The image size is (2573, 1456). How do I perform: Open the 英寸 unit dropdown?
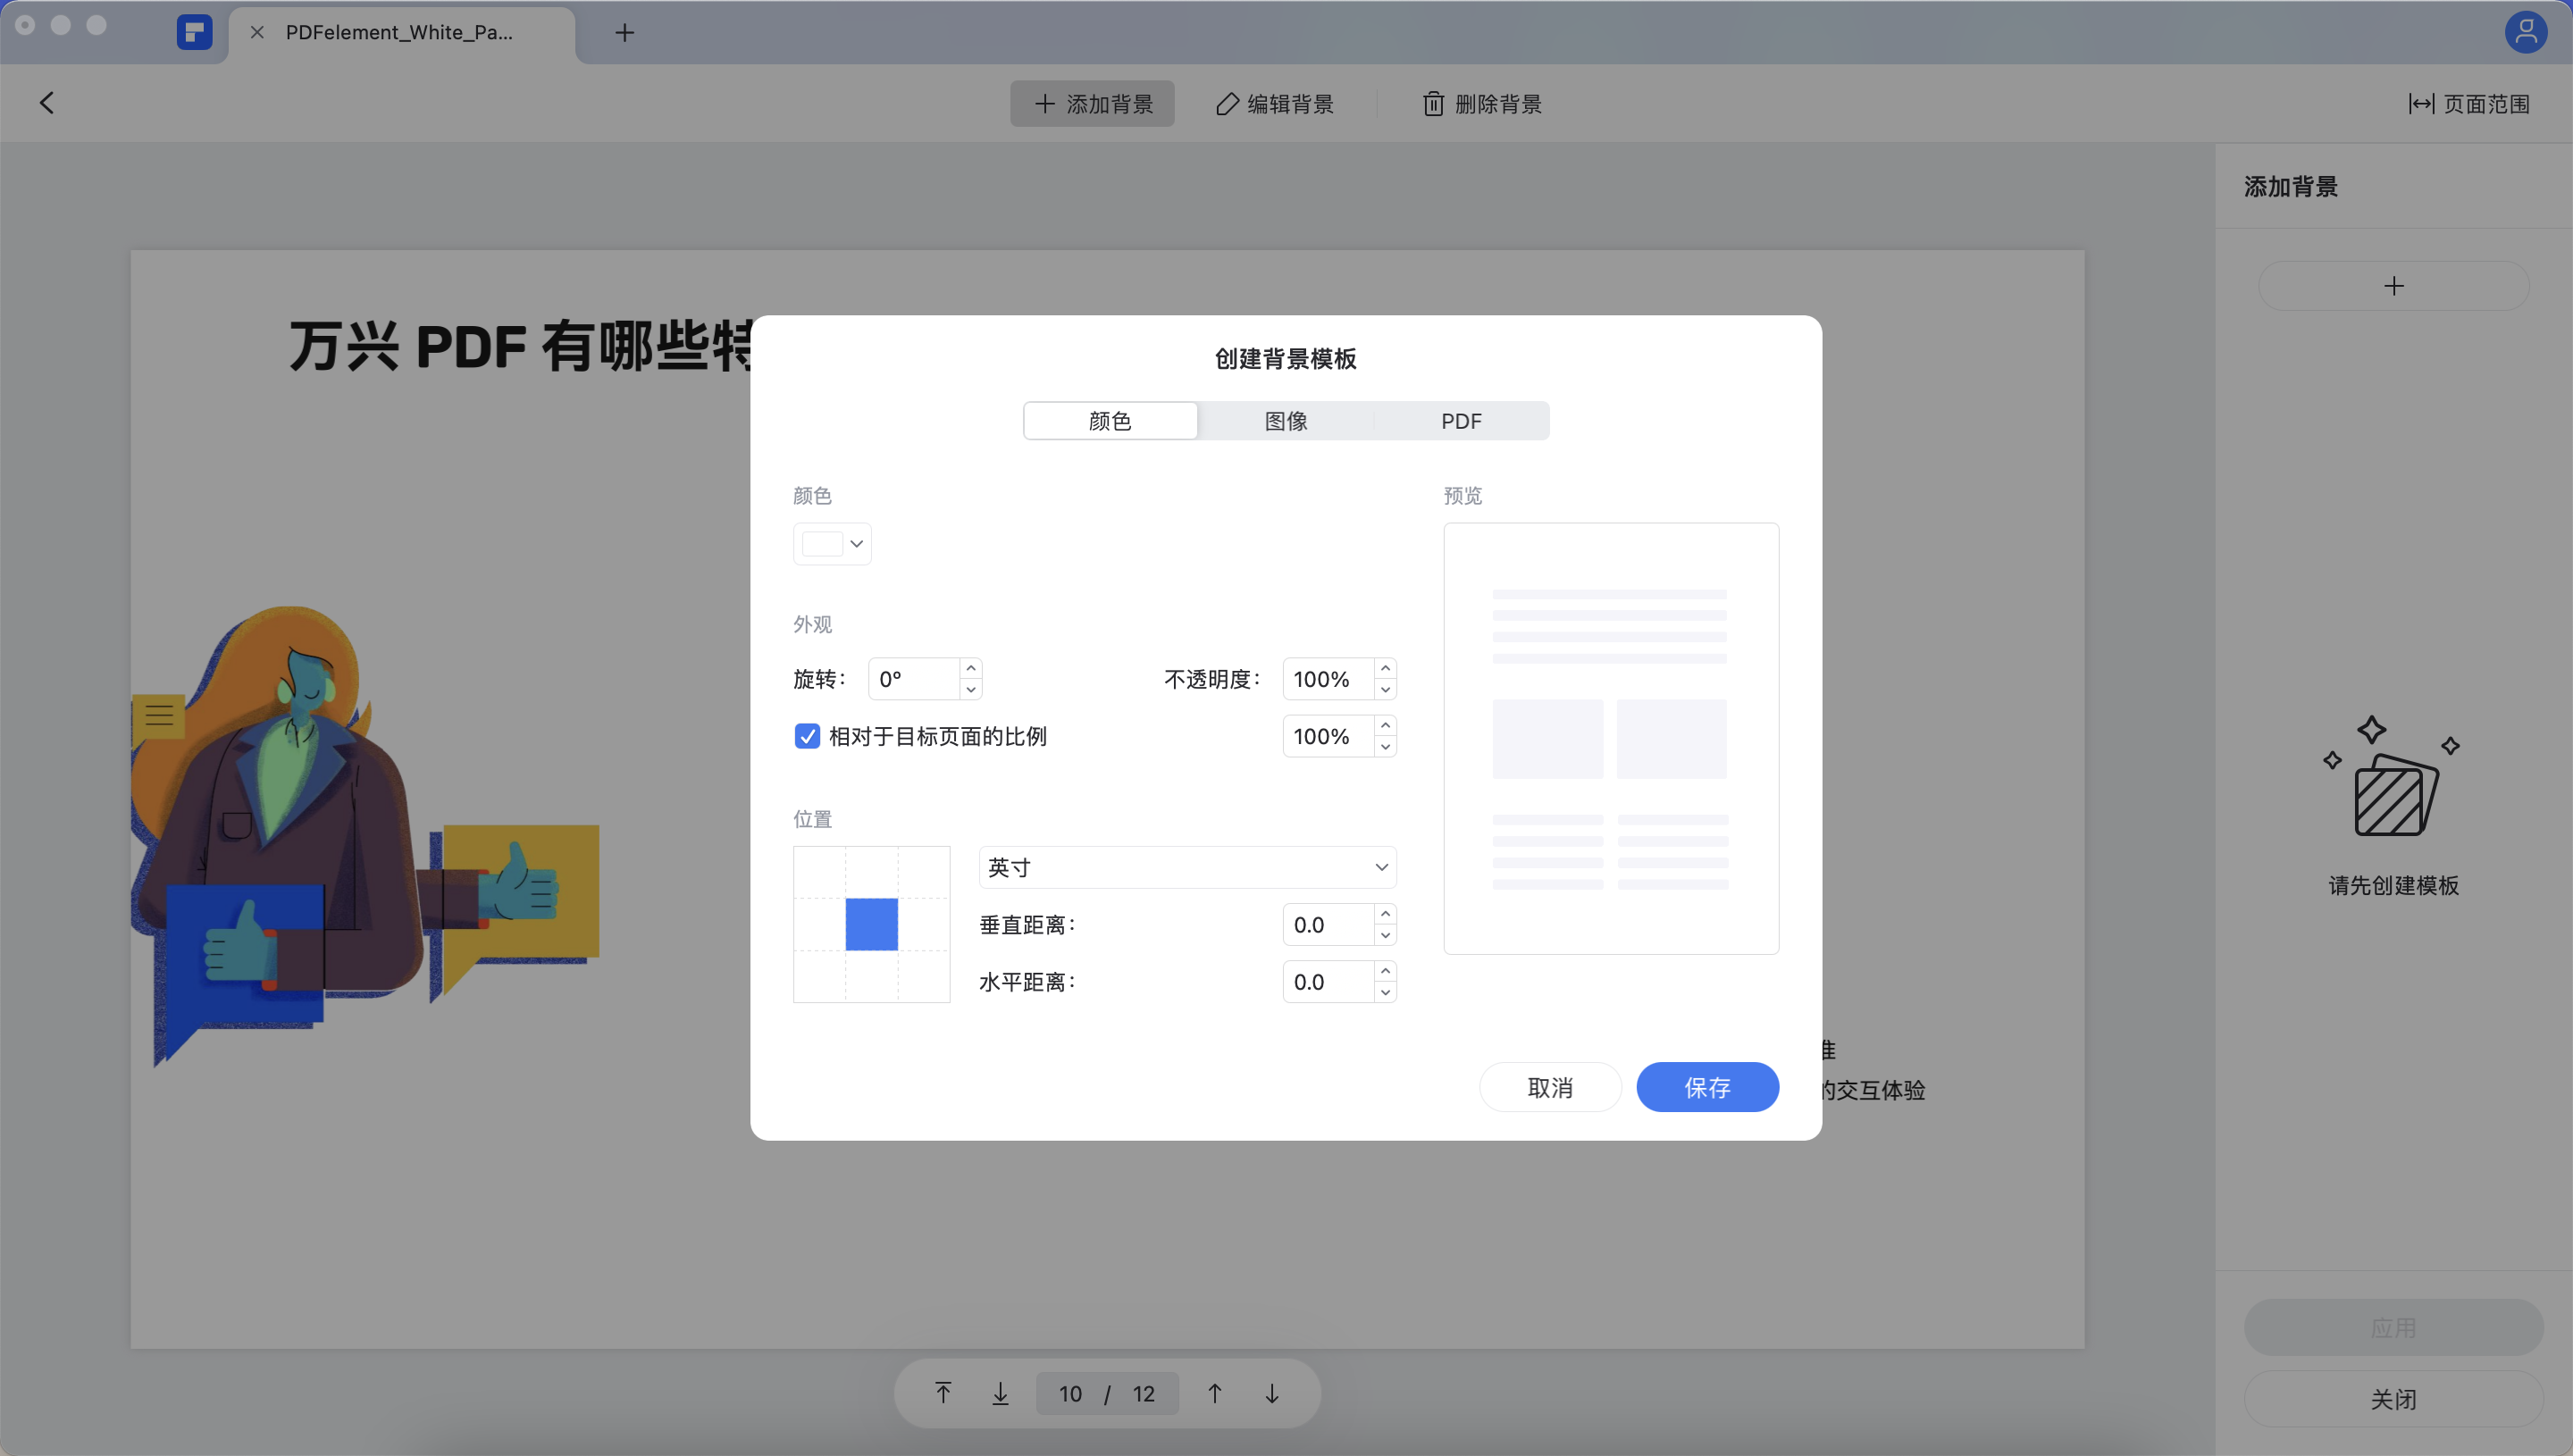[1187, 867]
